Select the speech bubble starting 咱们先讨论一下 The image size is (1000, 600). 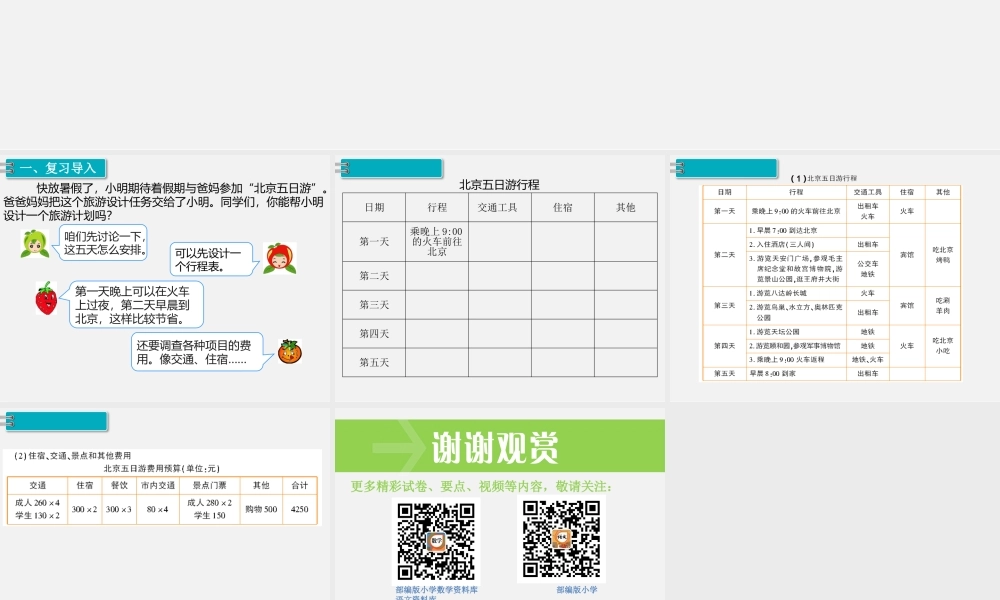[x=103, y=242]
